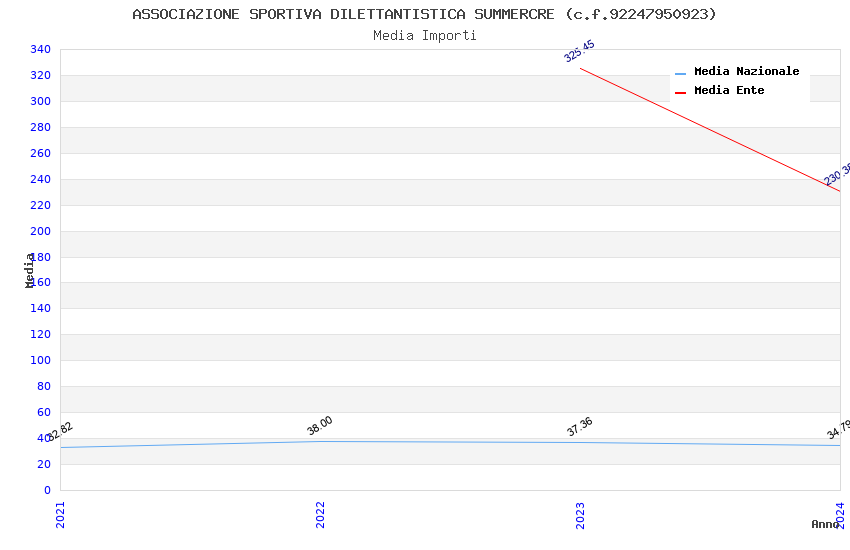The width and height of the screenshot is (850, 550).
Task: Click the 120 y-axis tick label
Action: pos(40,334)
